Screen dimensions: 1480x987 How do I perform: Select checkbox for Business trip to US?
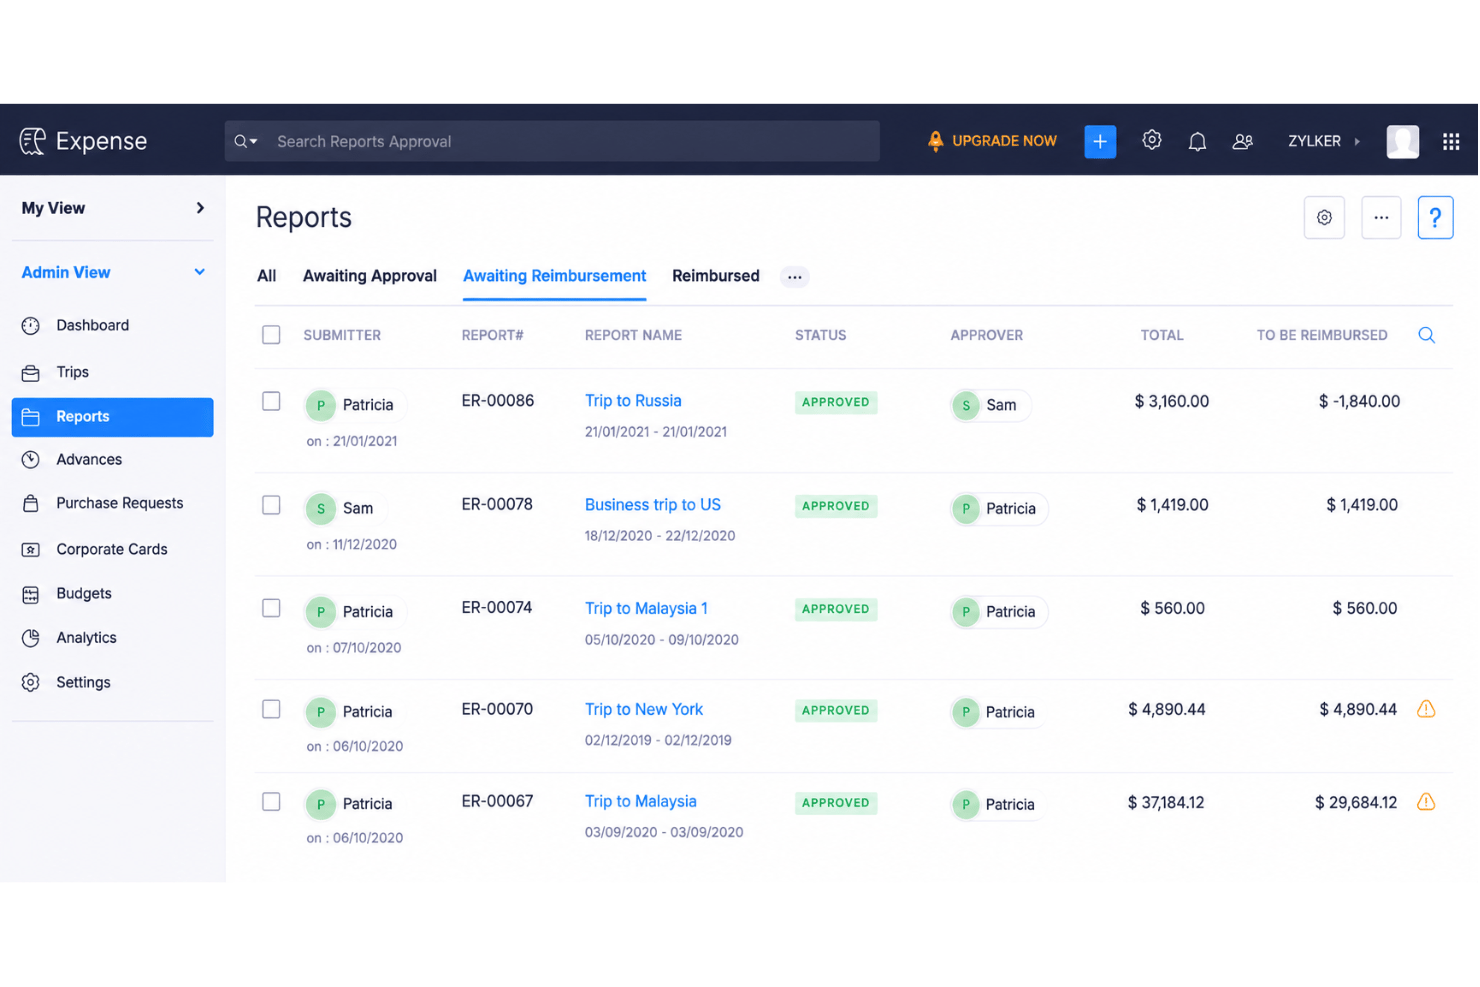[271, 505]
